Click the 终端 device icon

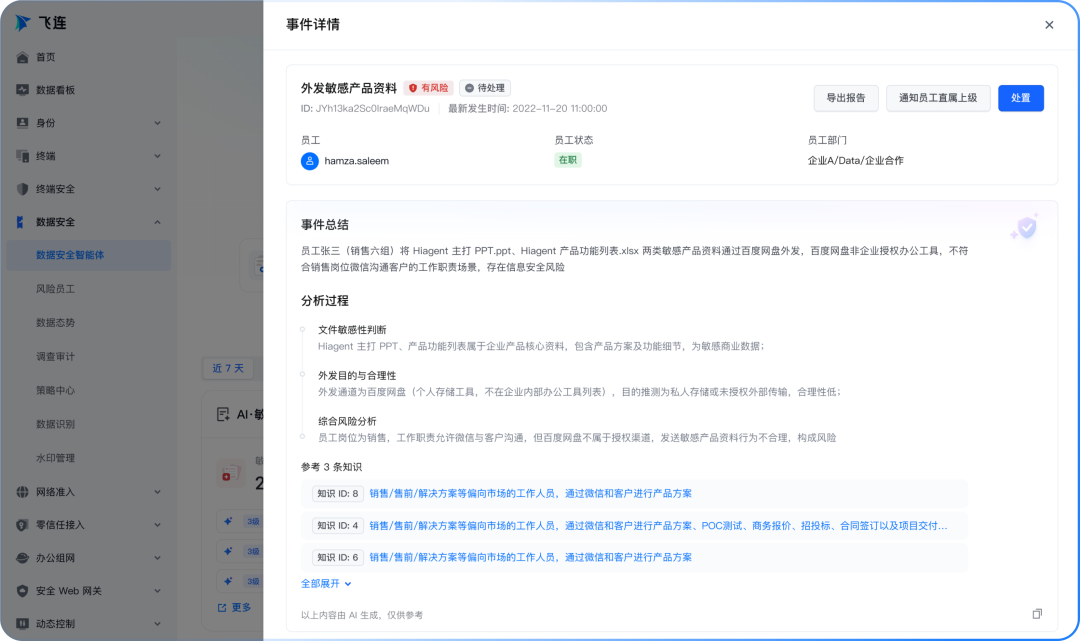click(22, 156)
